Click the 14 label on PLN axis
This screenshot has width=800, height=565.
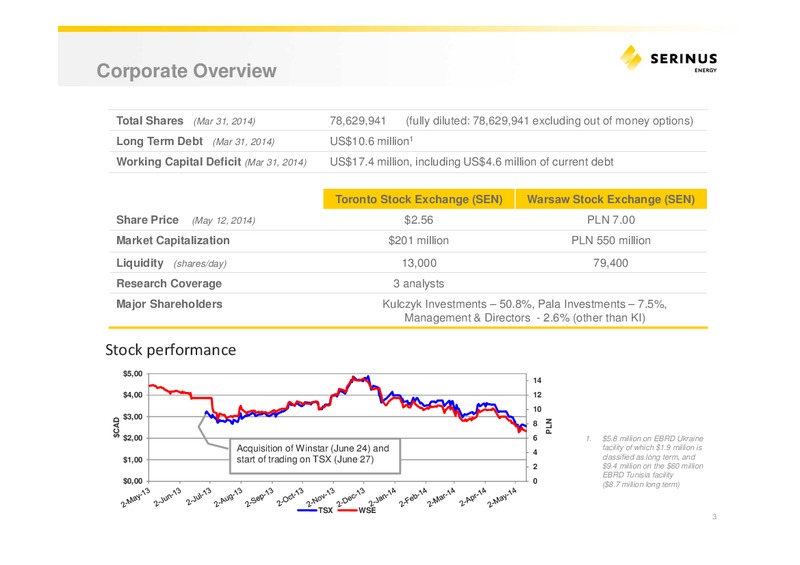537,381
